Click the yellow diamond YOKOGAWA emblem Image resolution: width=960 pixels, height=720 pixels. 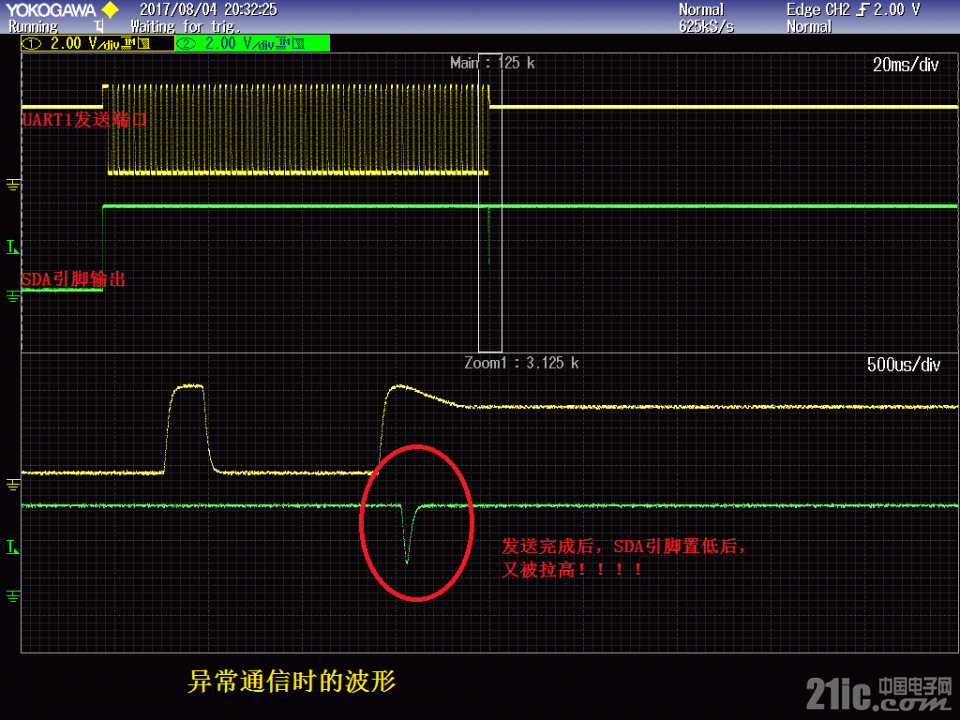coord(110,10)
